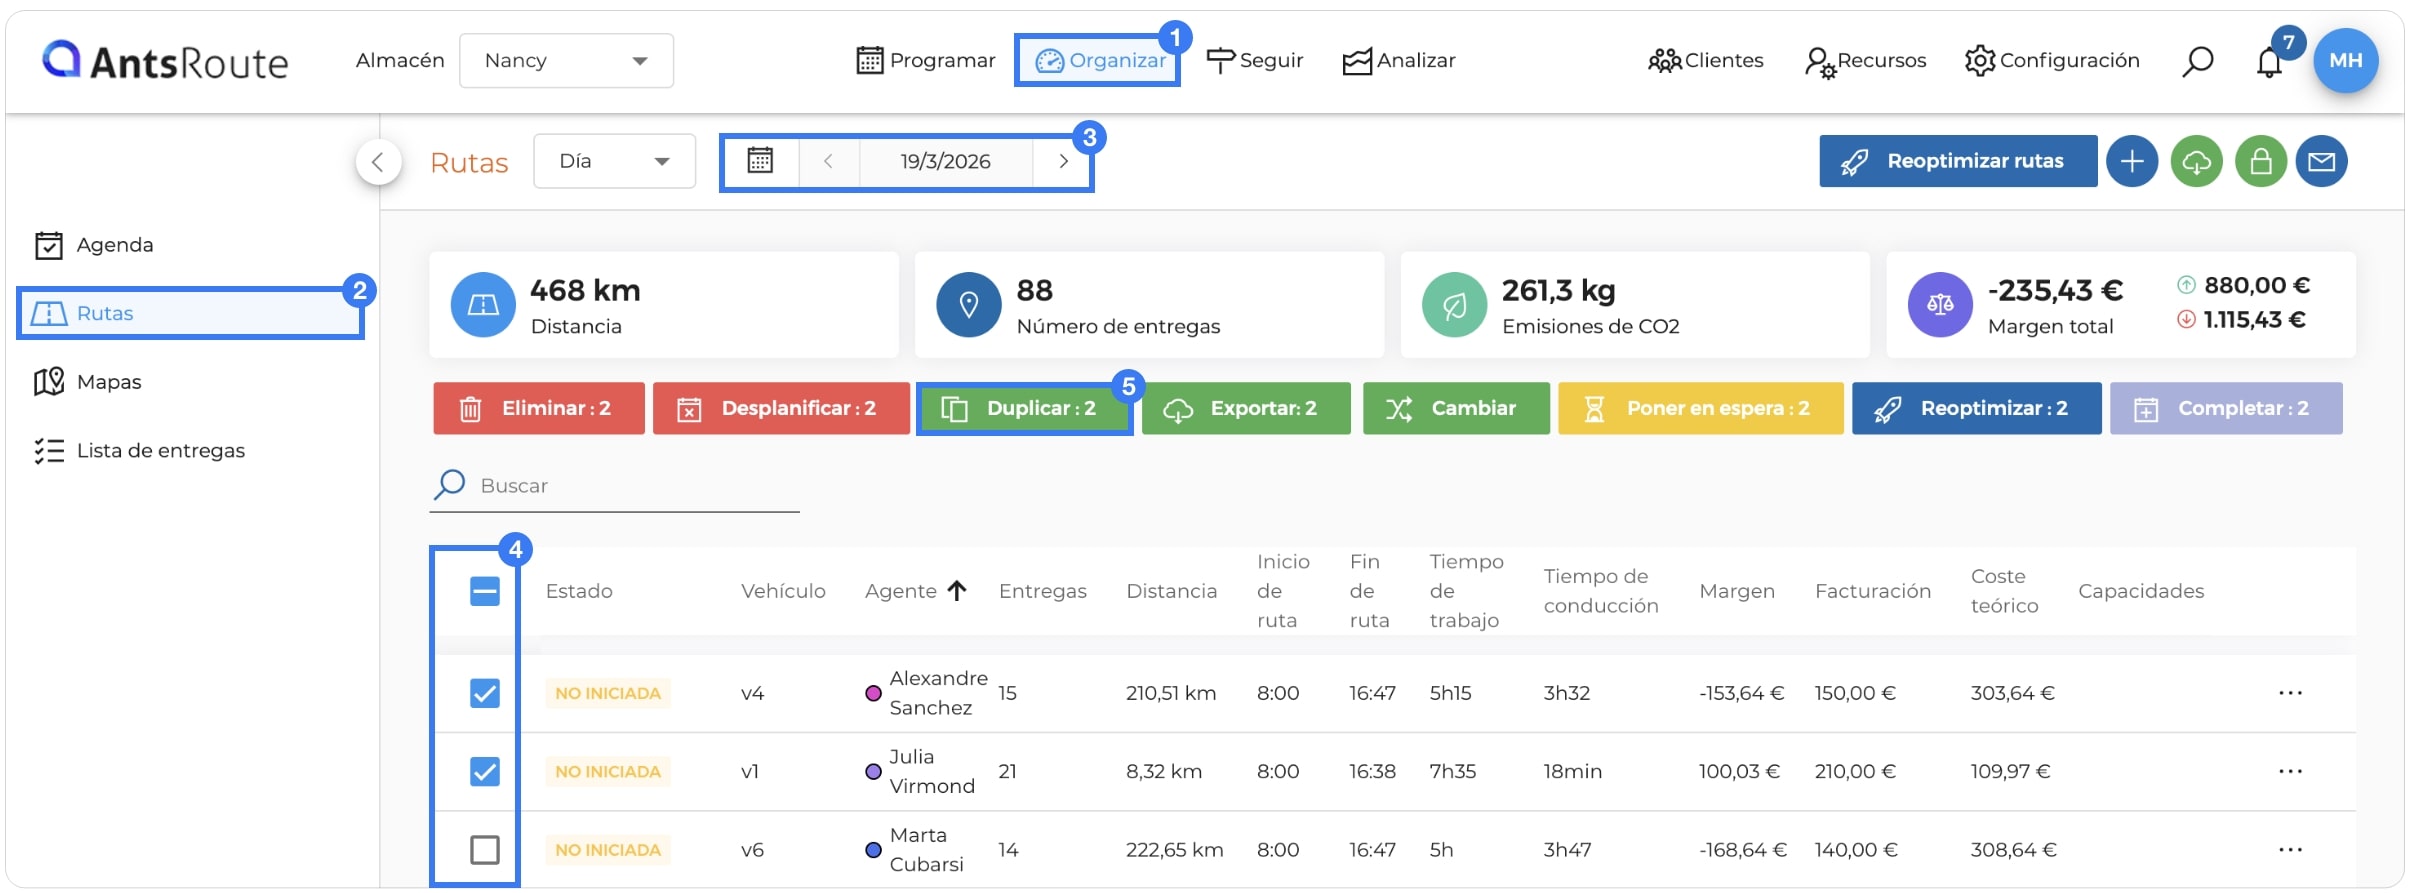This screenshot has width=2410, height=893.
Task: Open the Recursos page
Action: point(1865,61)
